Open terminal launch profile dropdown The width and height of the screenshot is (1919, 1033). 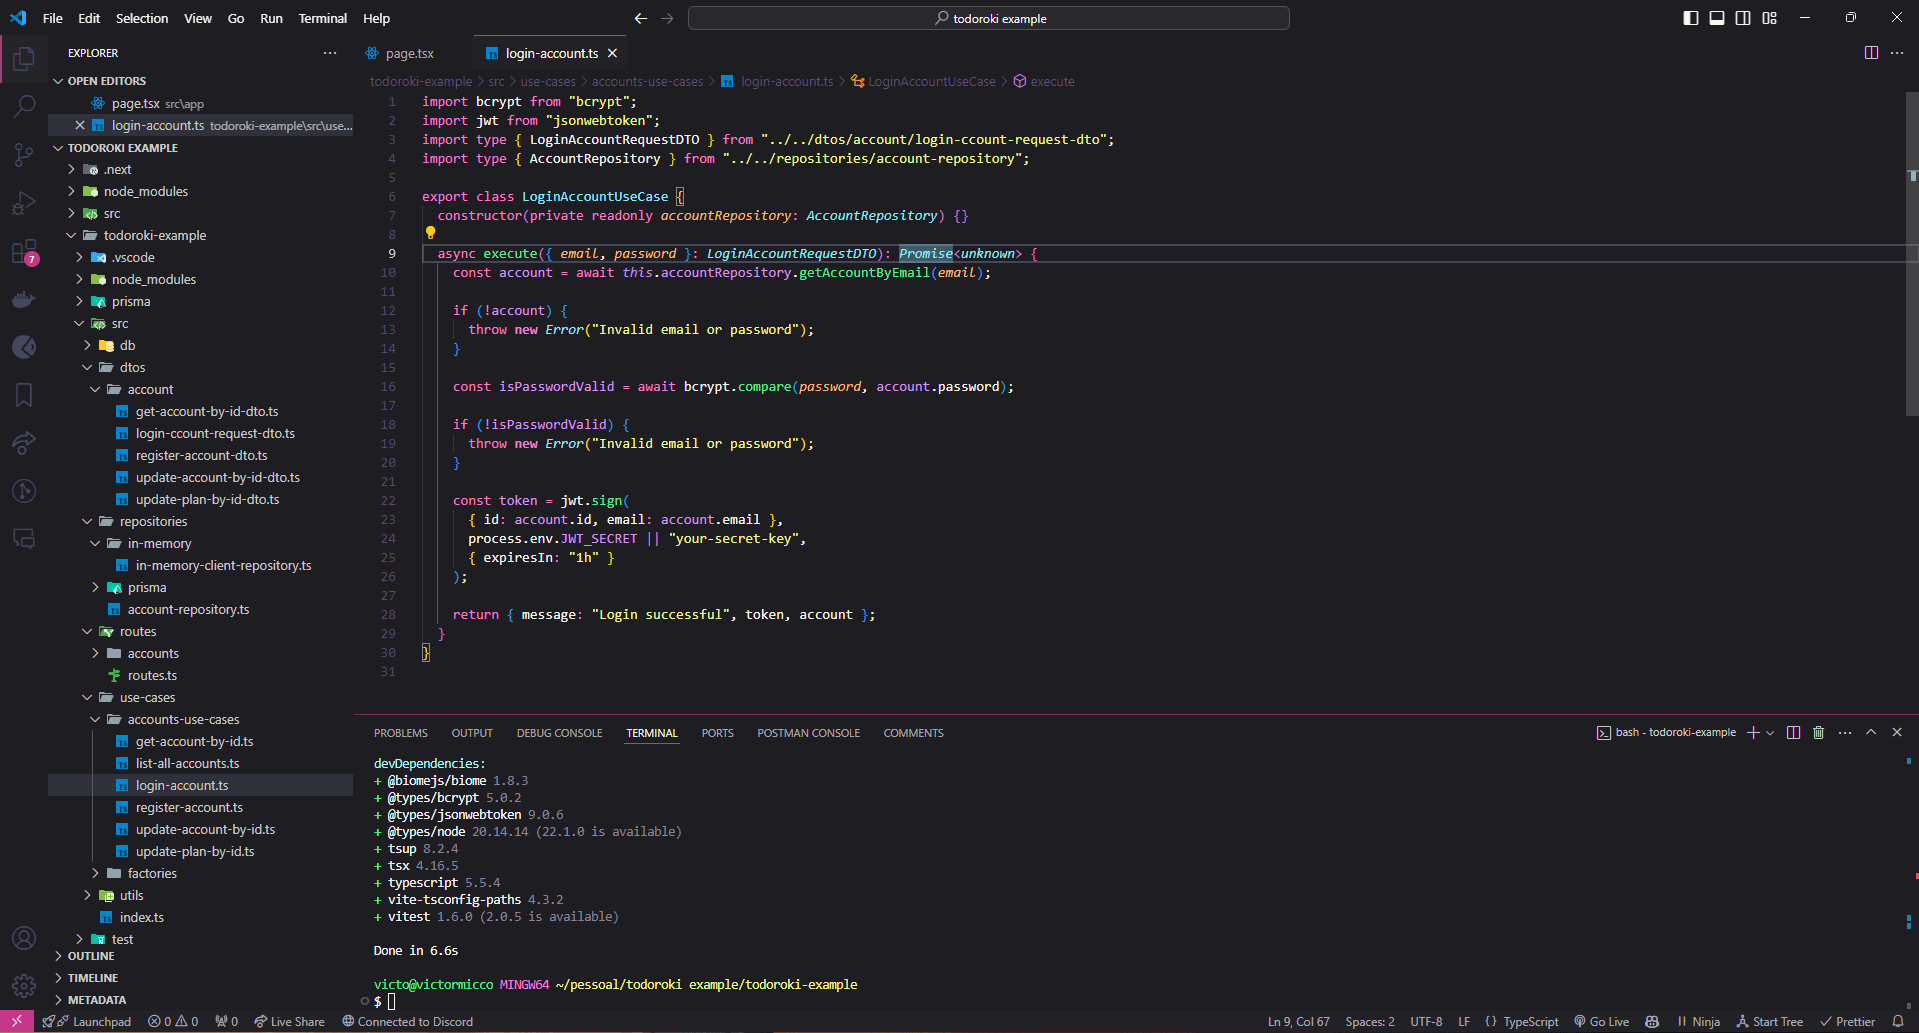pyautogui.click(x=1771, y=733)
